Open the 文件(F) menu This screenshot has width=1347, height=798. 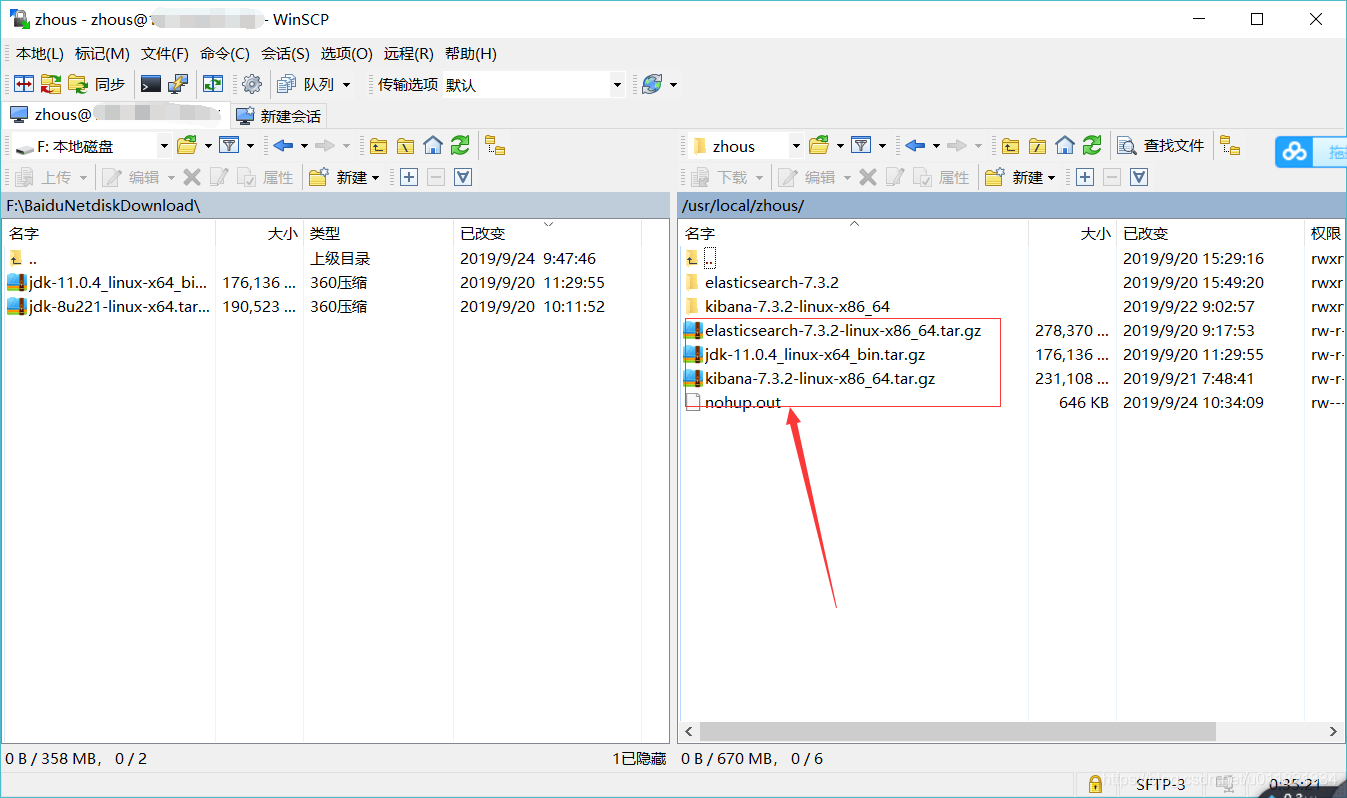click(x=165, y=54)
